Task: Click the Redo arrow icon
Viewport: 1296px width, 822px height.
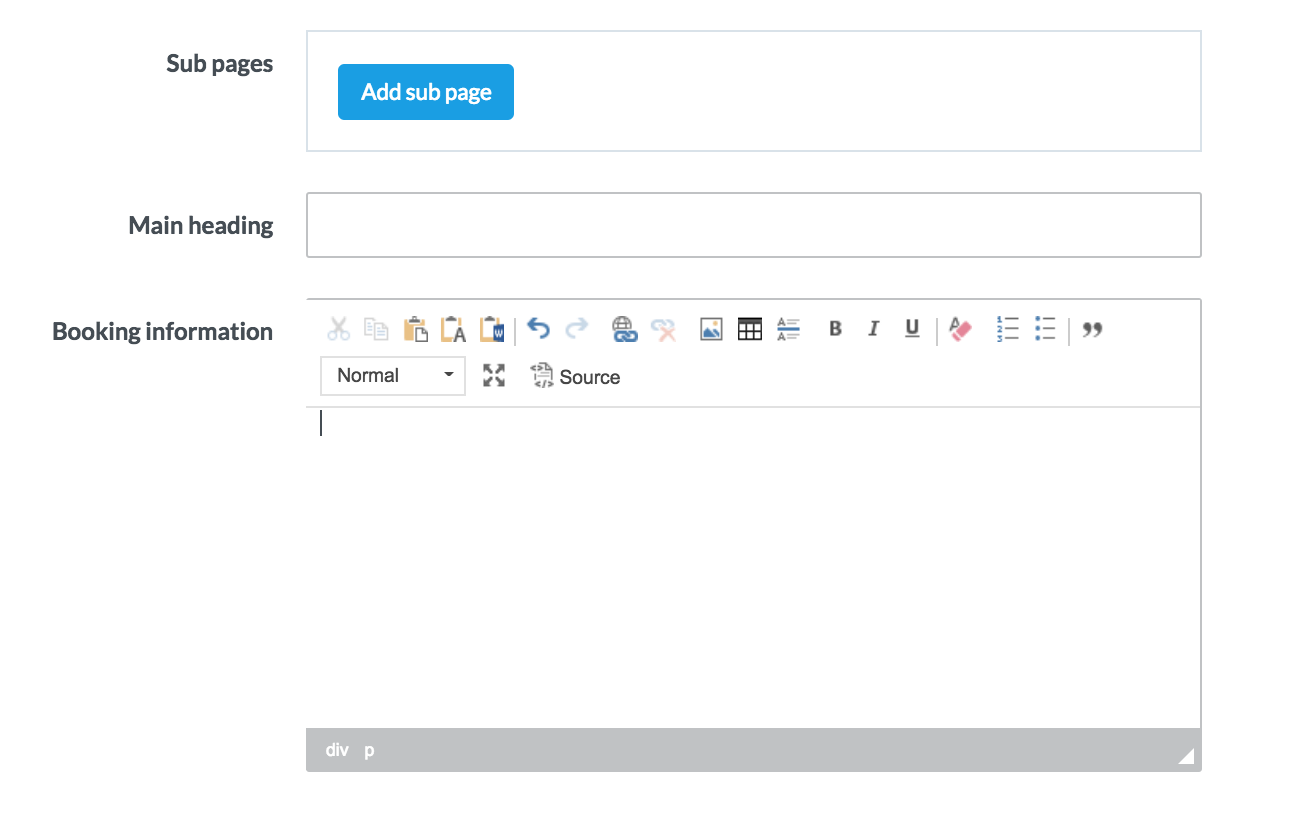Action: tap(577, 329)
